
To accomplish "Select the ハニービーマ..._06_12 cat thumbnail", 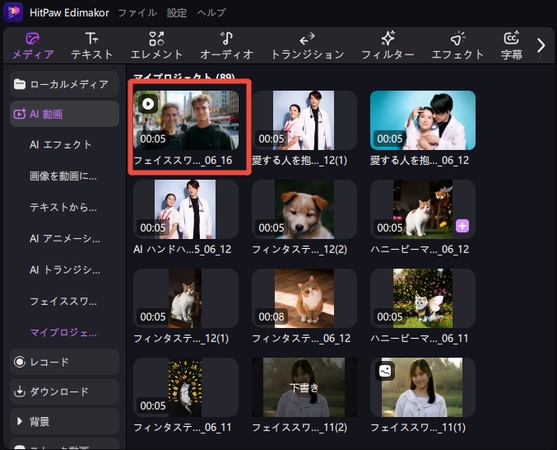I will click(x=423, y=209).
